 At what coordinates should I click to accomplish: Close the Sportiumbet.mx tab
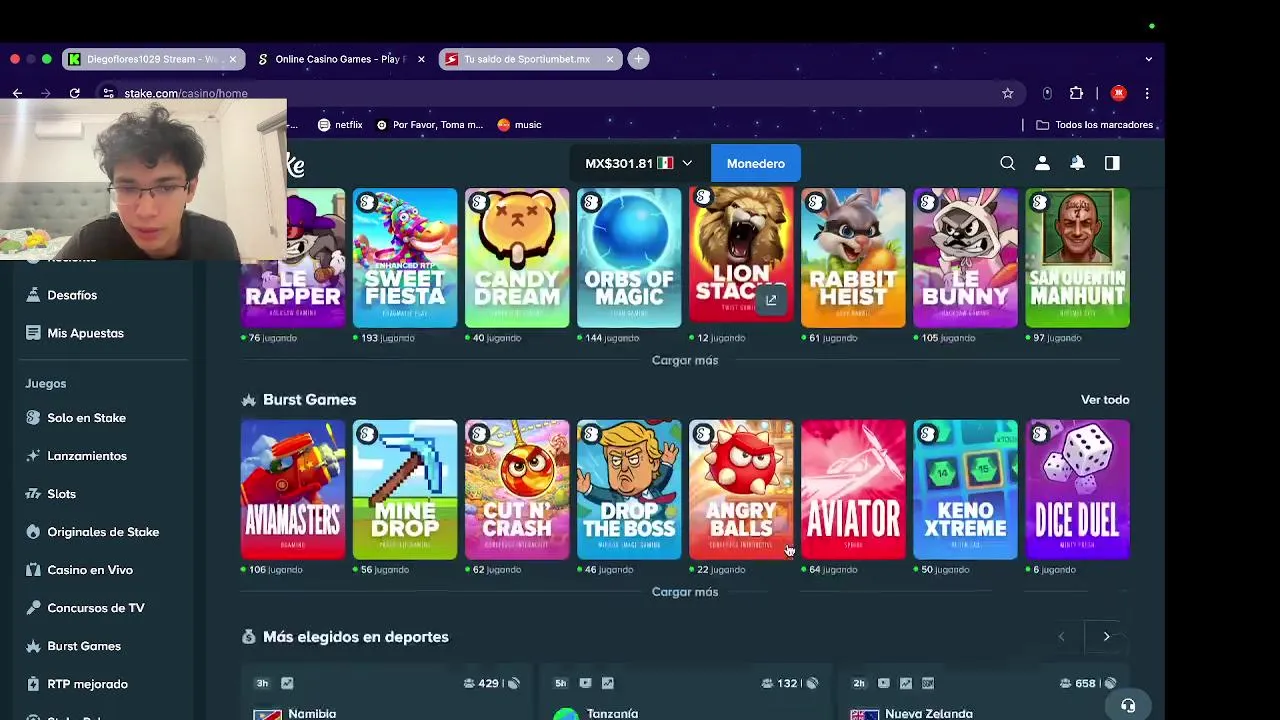[610, 59]
